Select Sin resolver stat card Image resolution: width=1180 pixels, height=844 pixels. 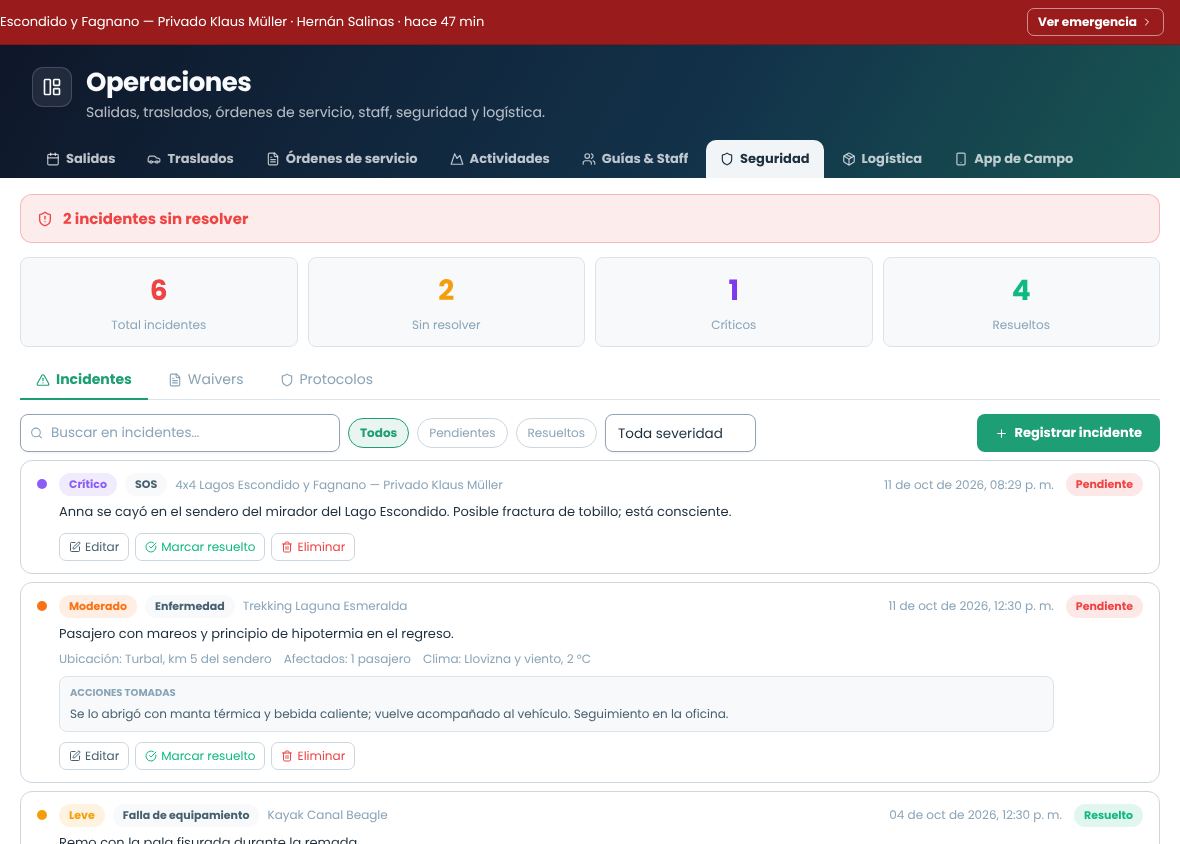pos(446,302)
